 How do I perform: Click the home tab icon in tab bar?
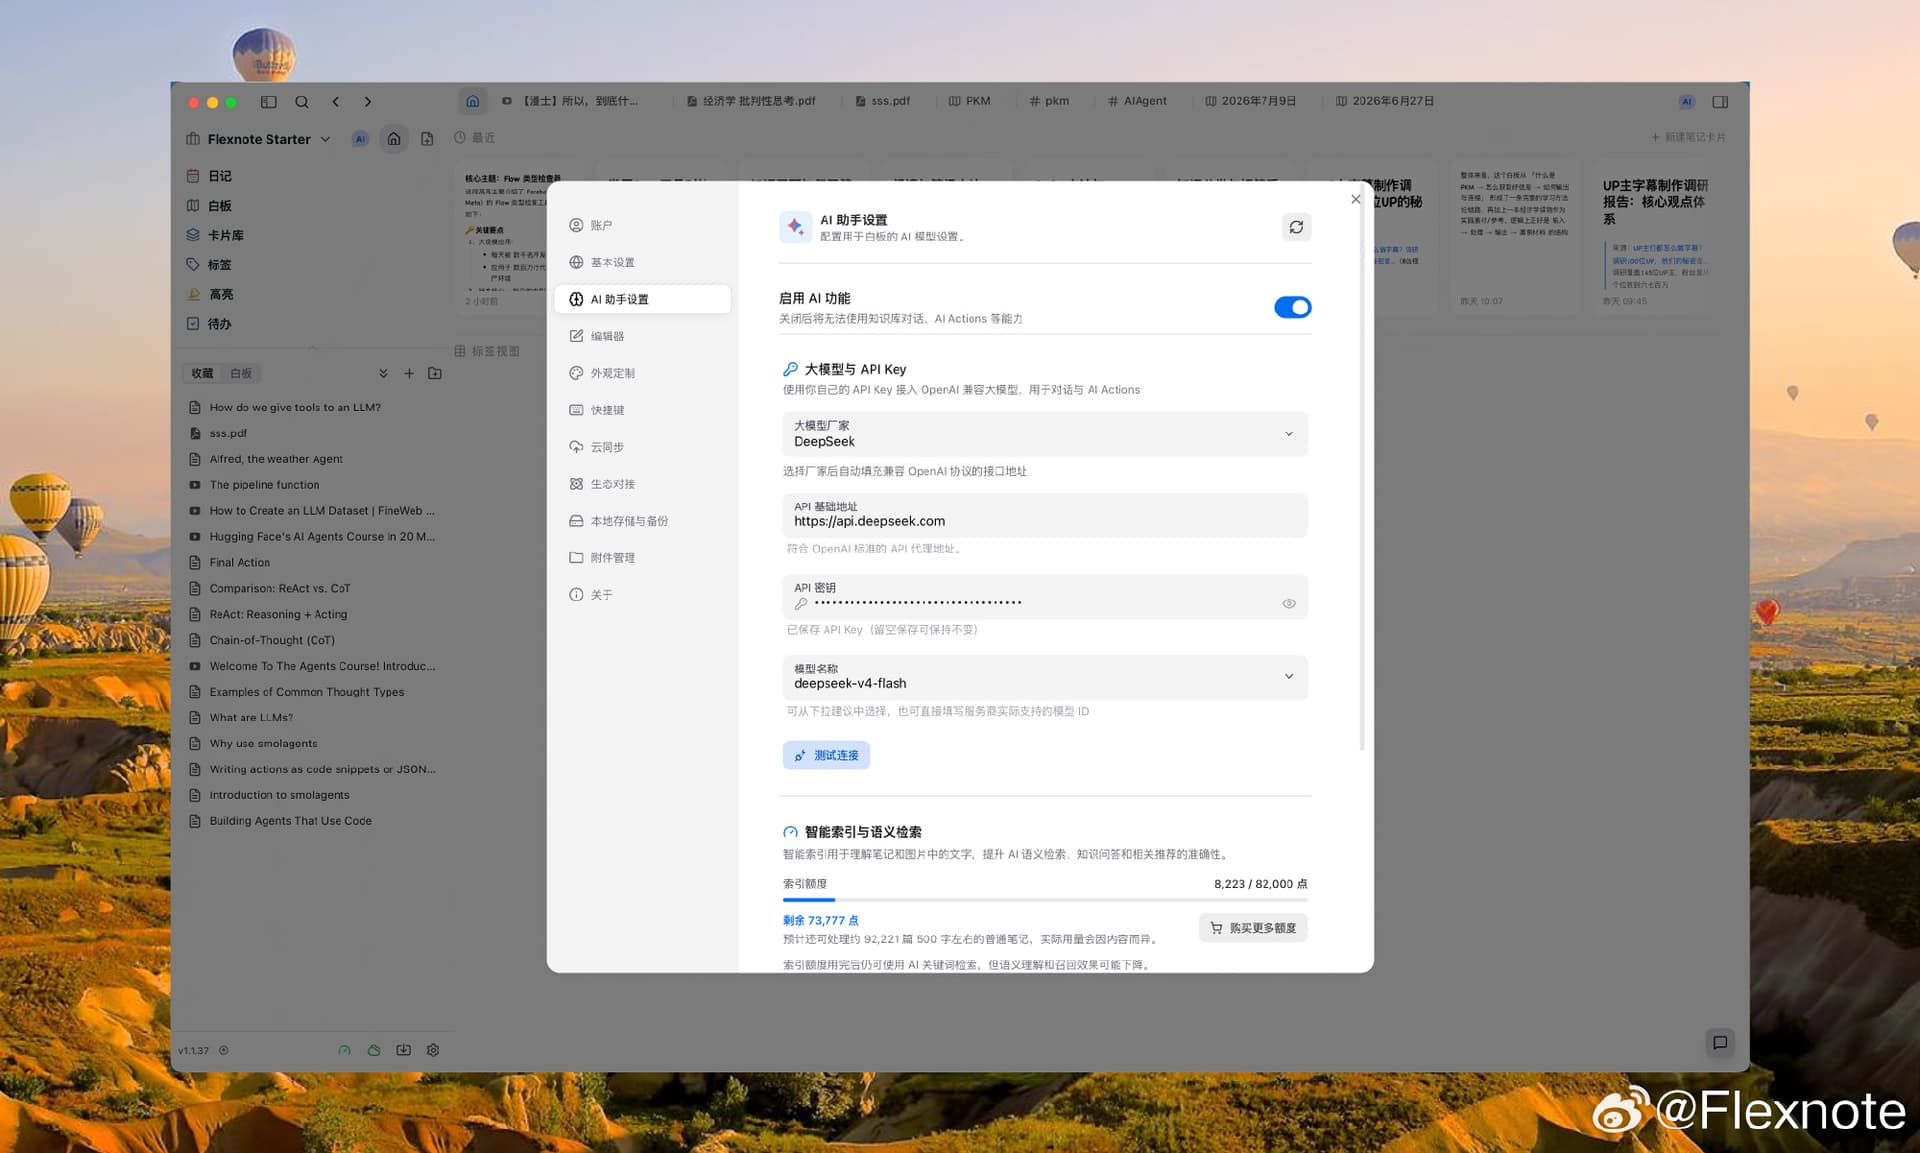coord(473,101)
